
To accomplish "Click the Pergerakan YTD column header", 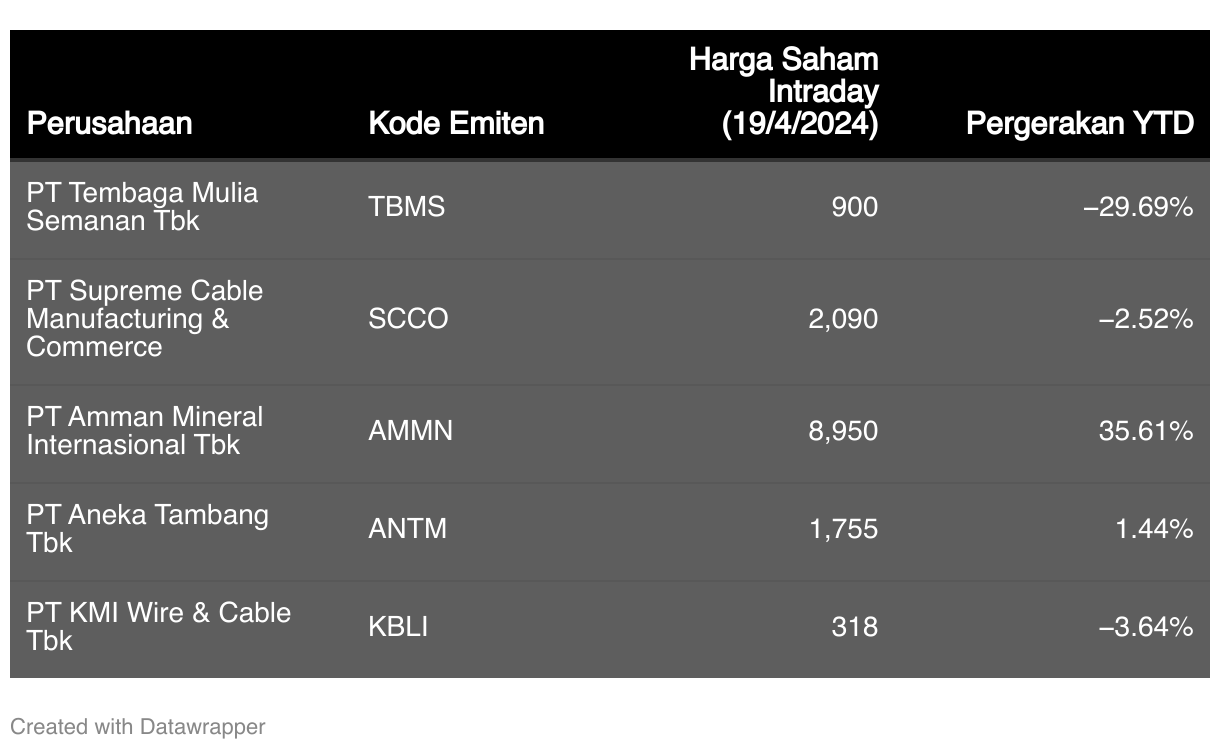I will [1079, 123].
